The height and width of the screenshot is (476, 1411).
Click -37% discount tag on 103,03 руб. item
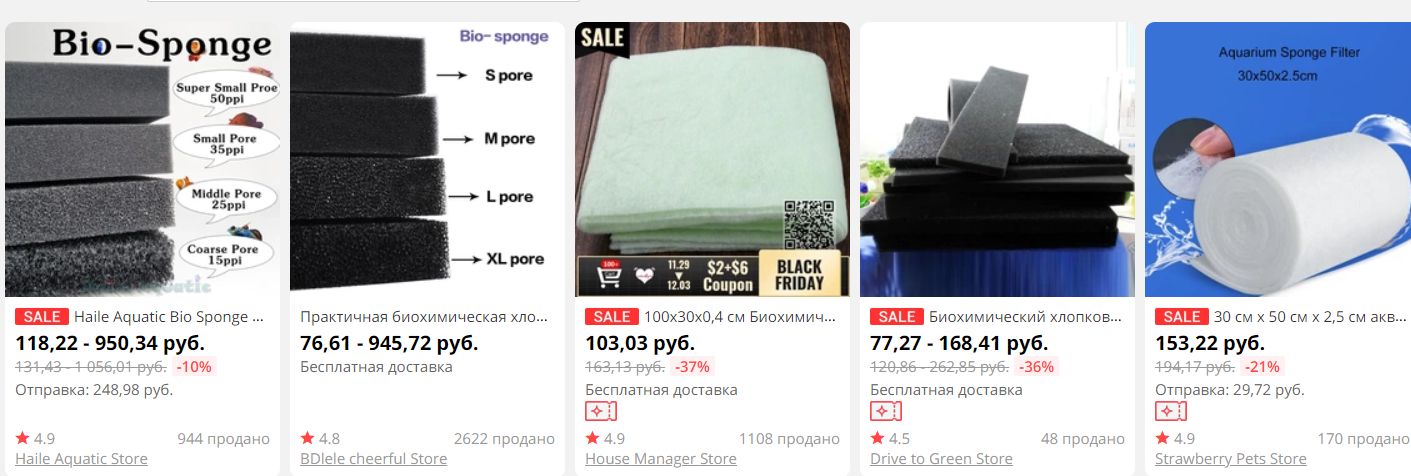(691, 367)
